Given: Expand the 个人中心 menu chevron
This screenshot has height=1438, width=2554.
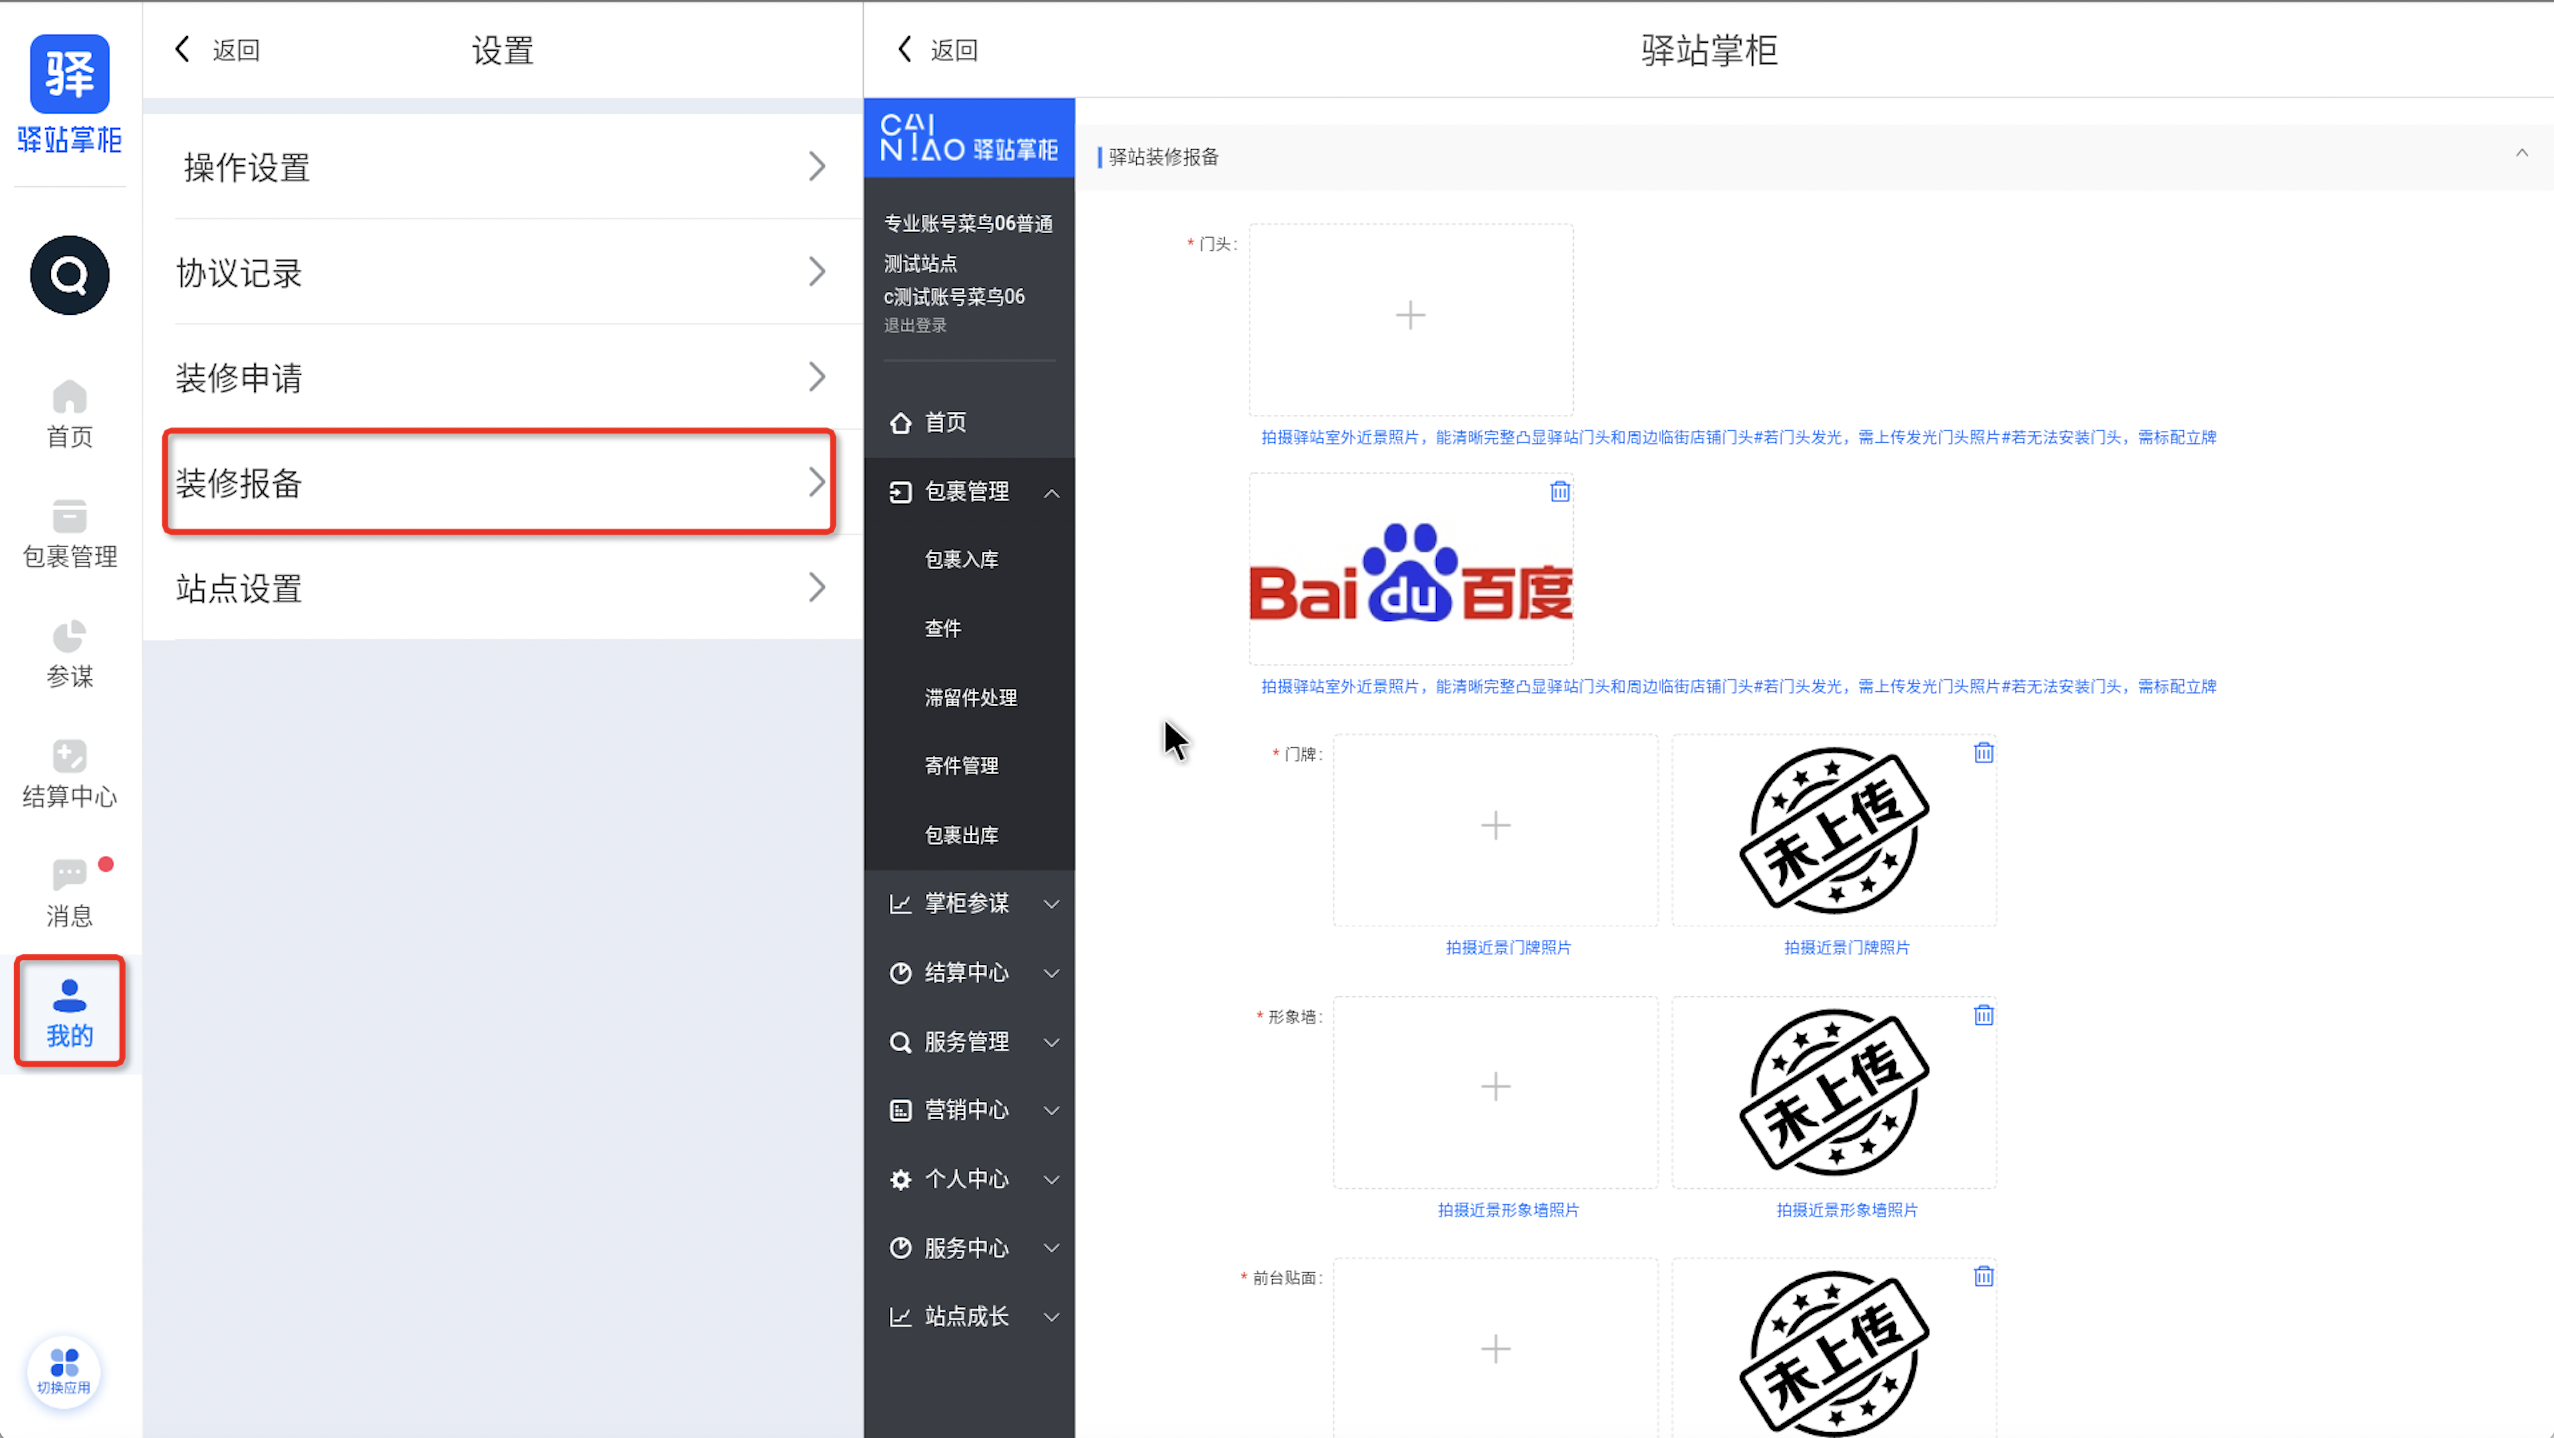Looking at the screenshot, I should pos(1051,1180).
